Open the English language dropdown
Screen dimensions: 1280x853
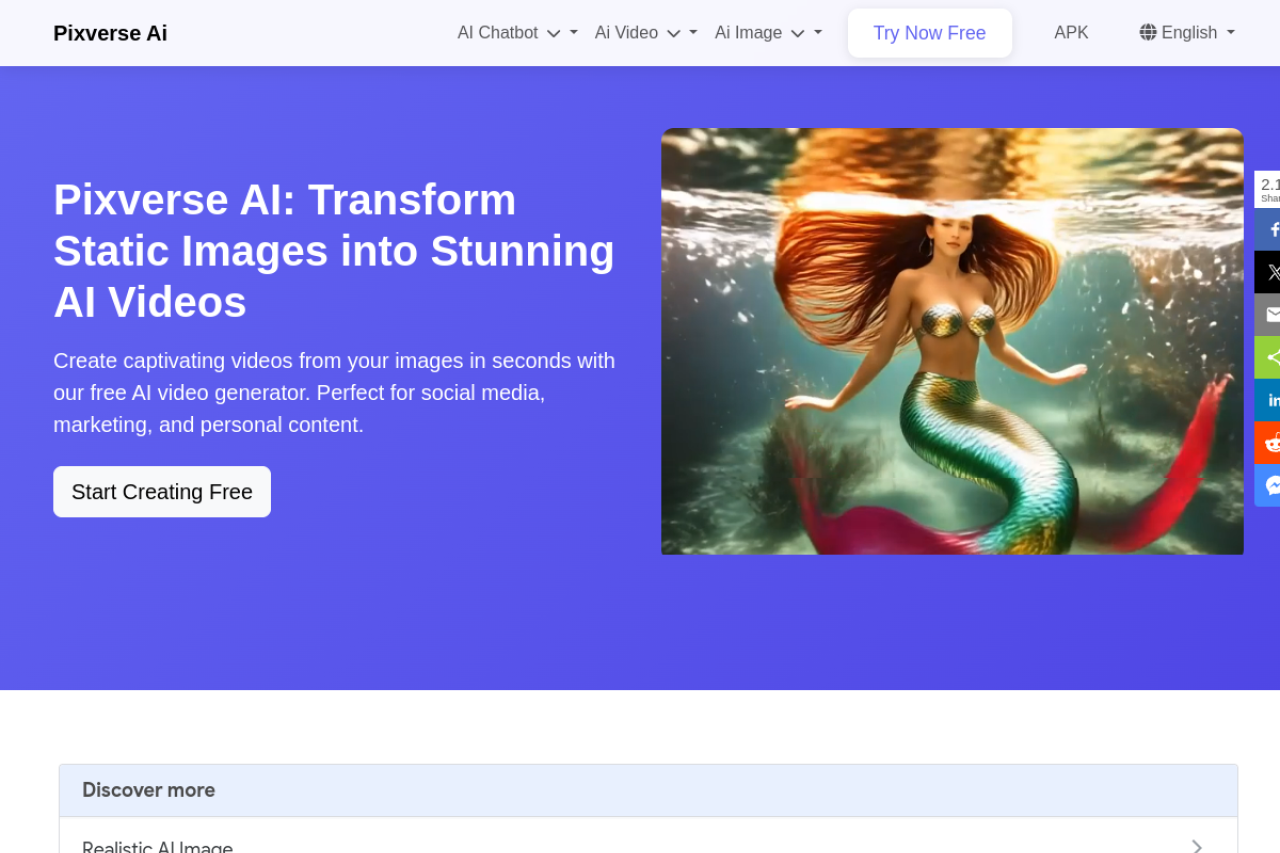coord(1187,33)
